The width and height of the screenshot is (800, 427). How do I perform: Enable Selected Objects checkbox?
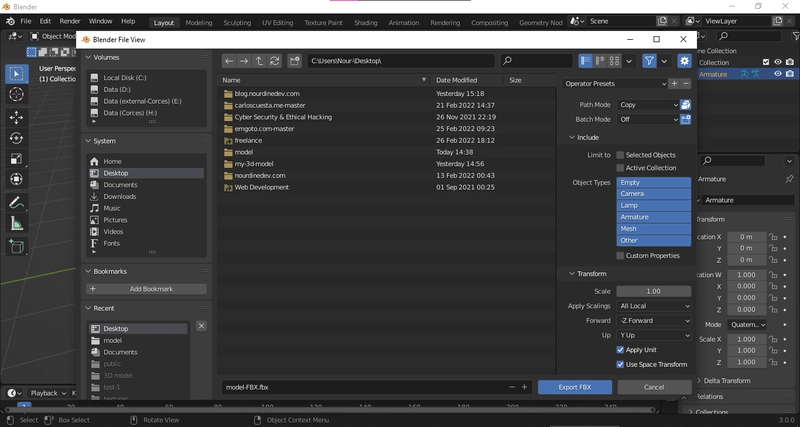pyautogui.click(x=620, y=155)
